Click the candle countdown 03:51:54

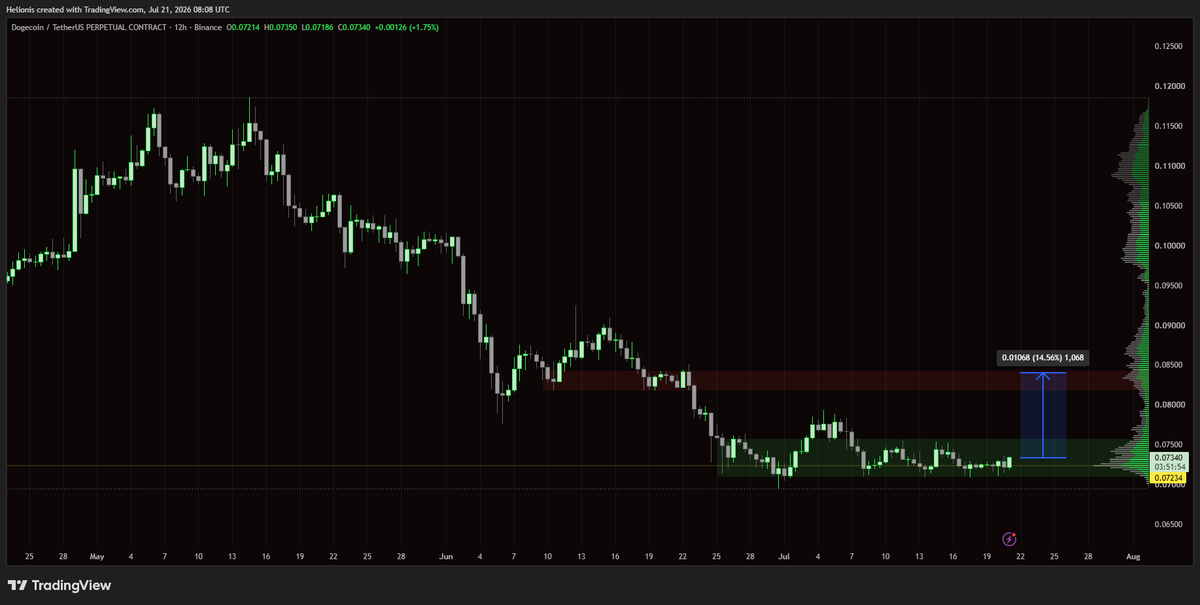[1169, 467]
